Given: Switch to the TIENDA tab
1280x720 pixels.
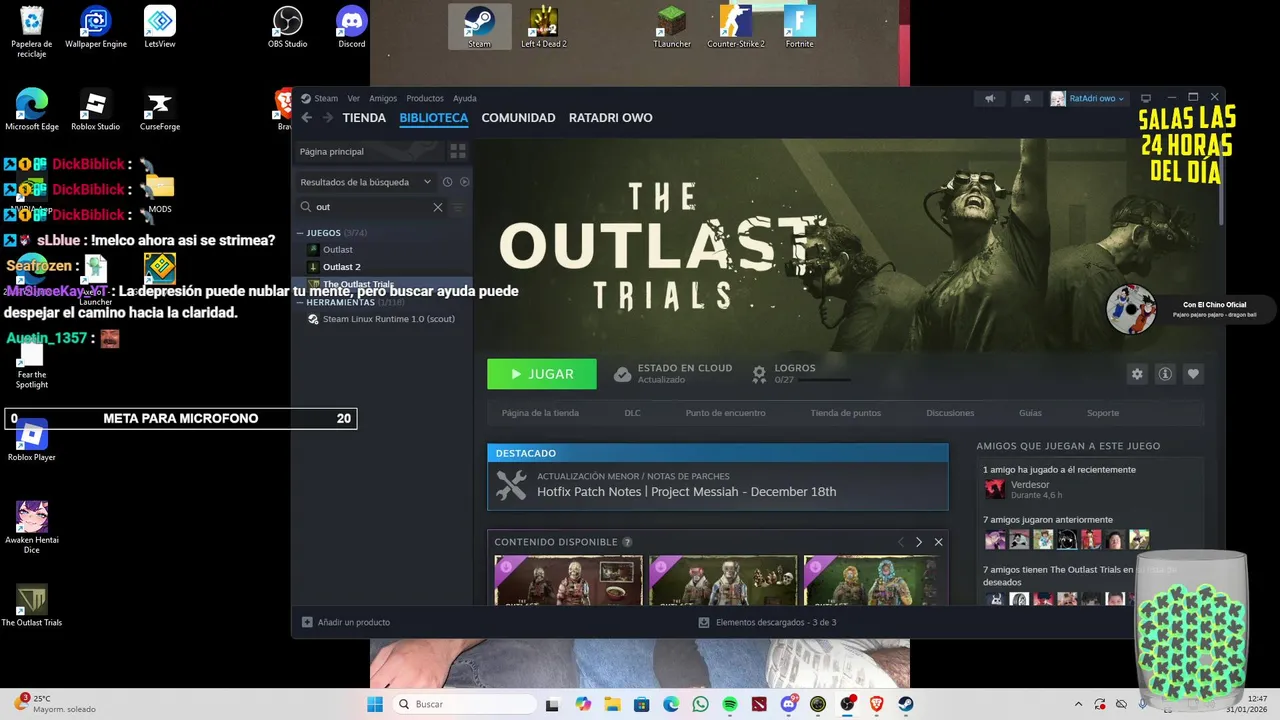Looking at the screenshot, I should tap(364, 118).
